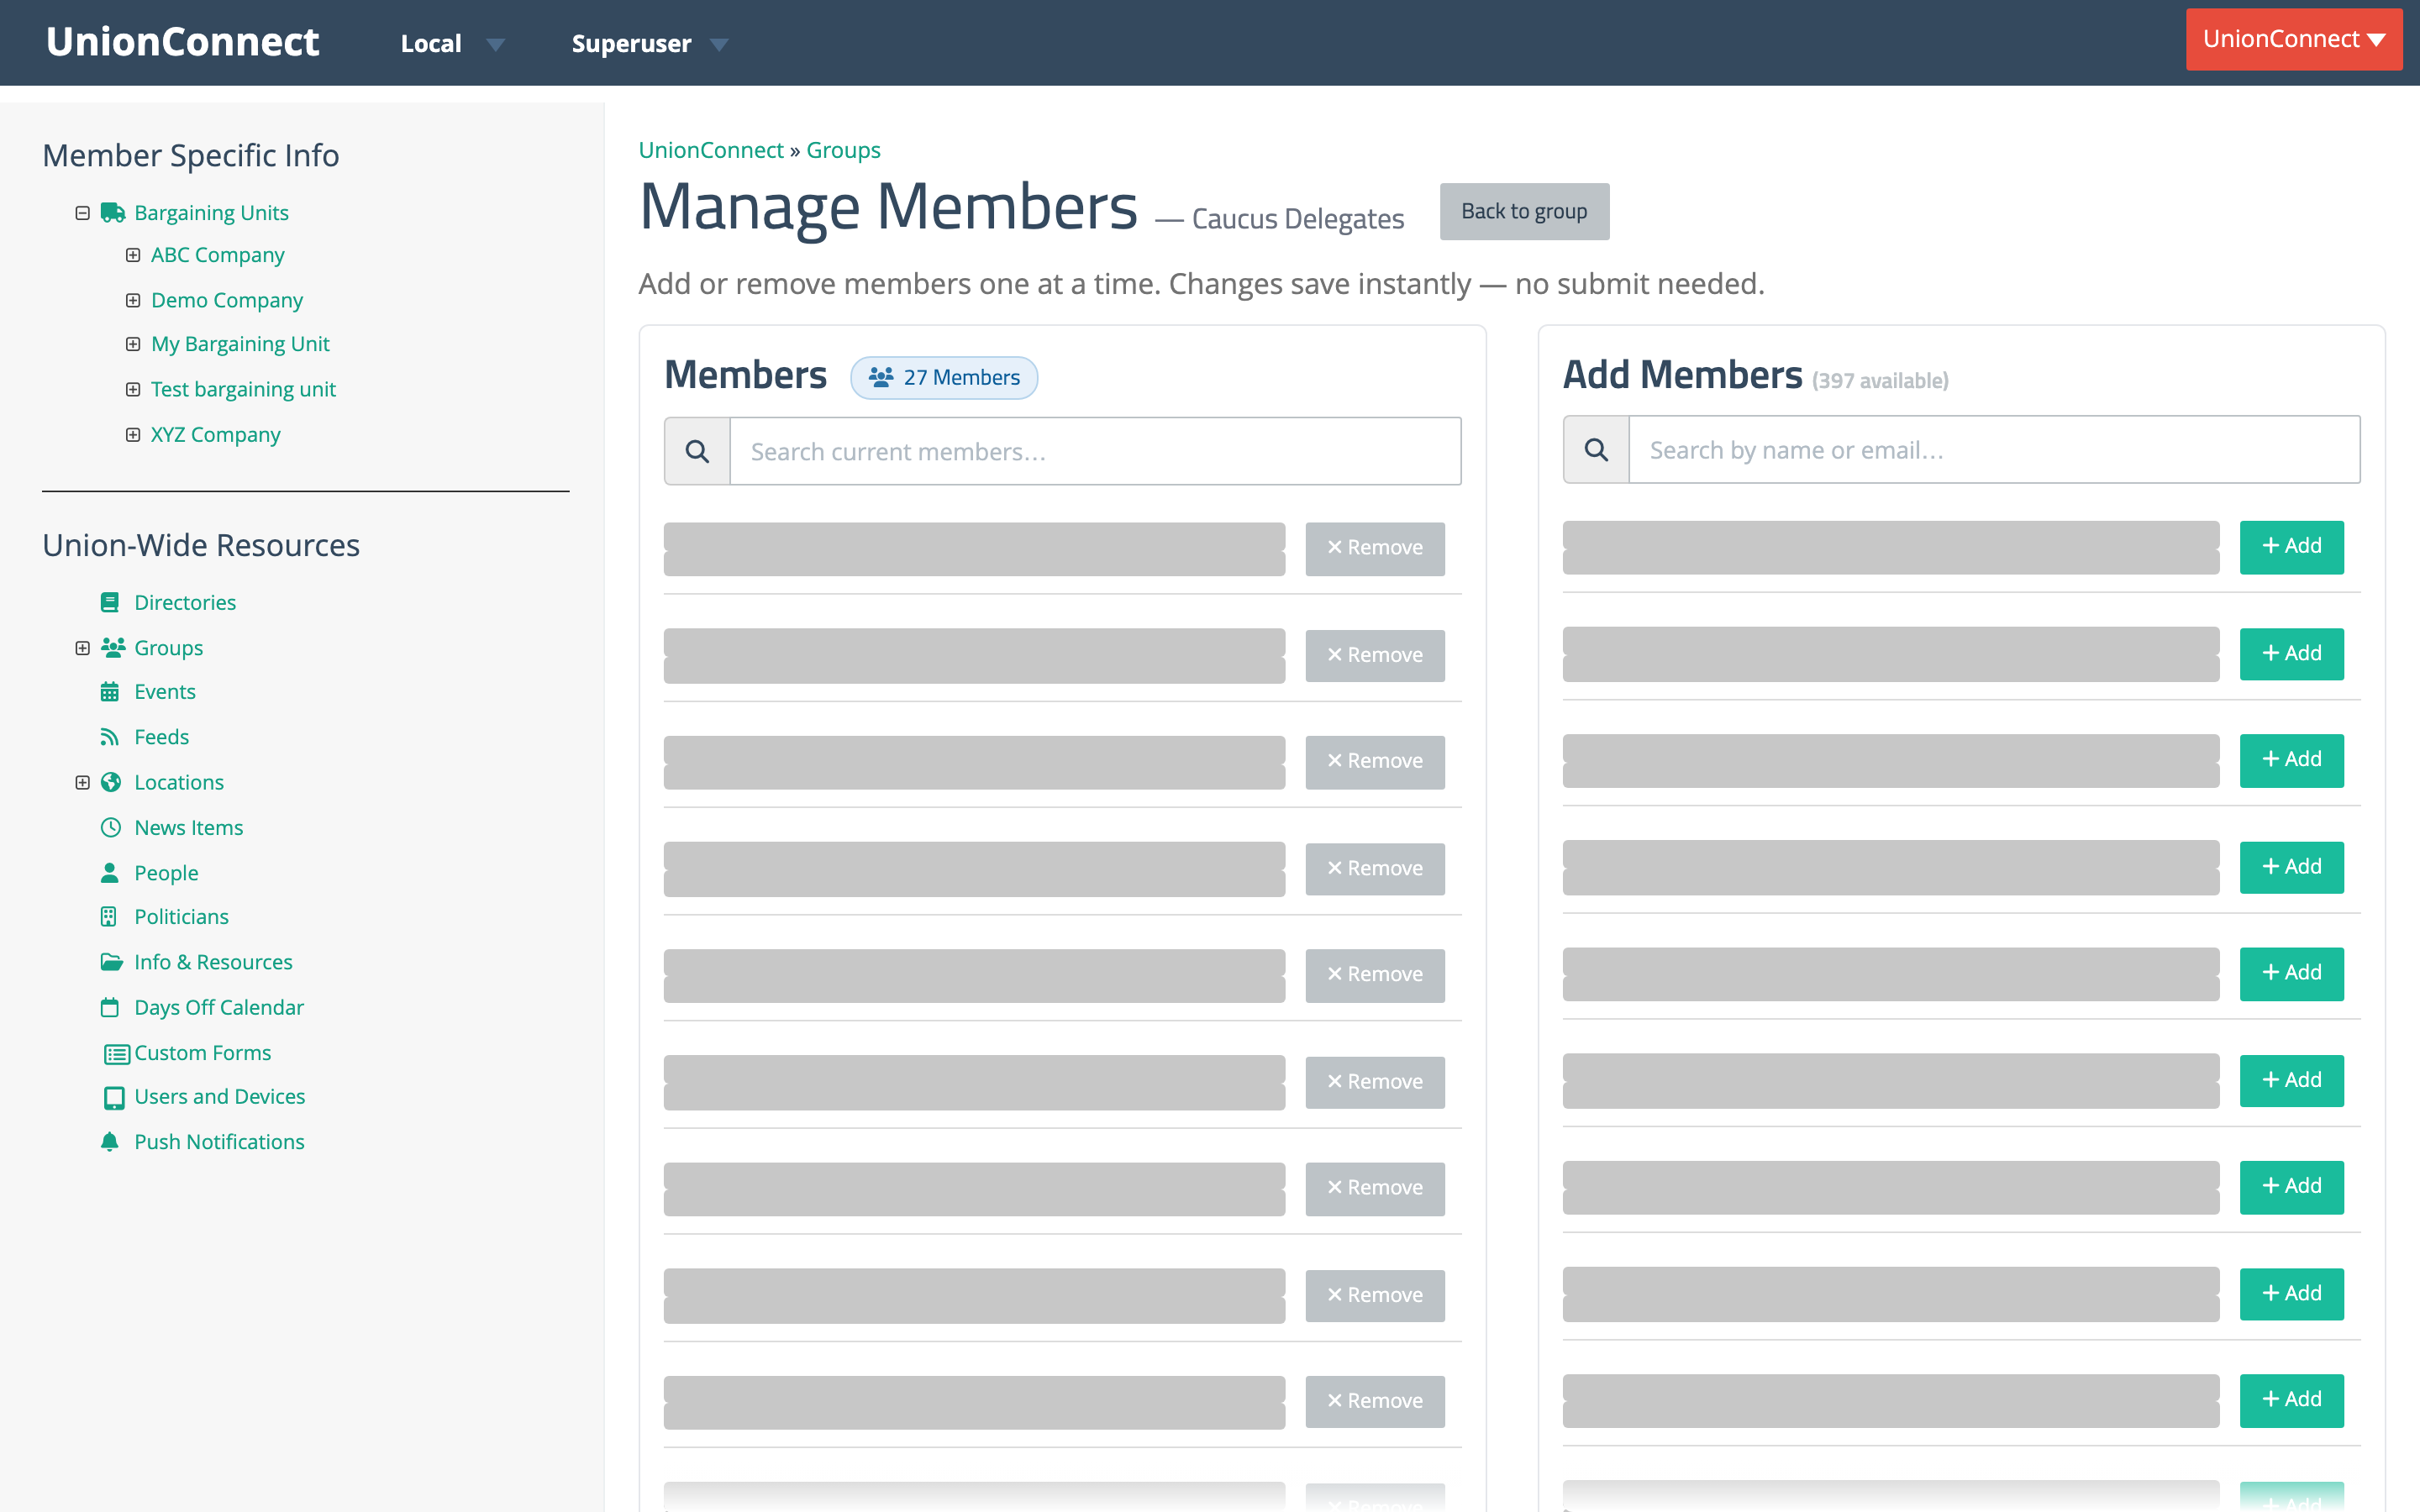Focus the Search by name or email field

point(1994,450)
